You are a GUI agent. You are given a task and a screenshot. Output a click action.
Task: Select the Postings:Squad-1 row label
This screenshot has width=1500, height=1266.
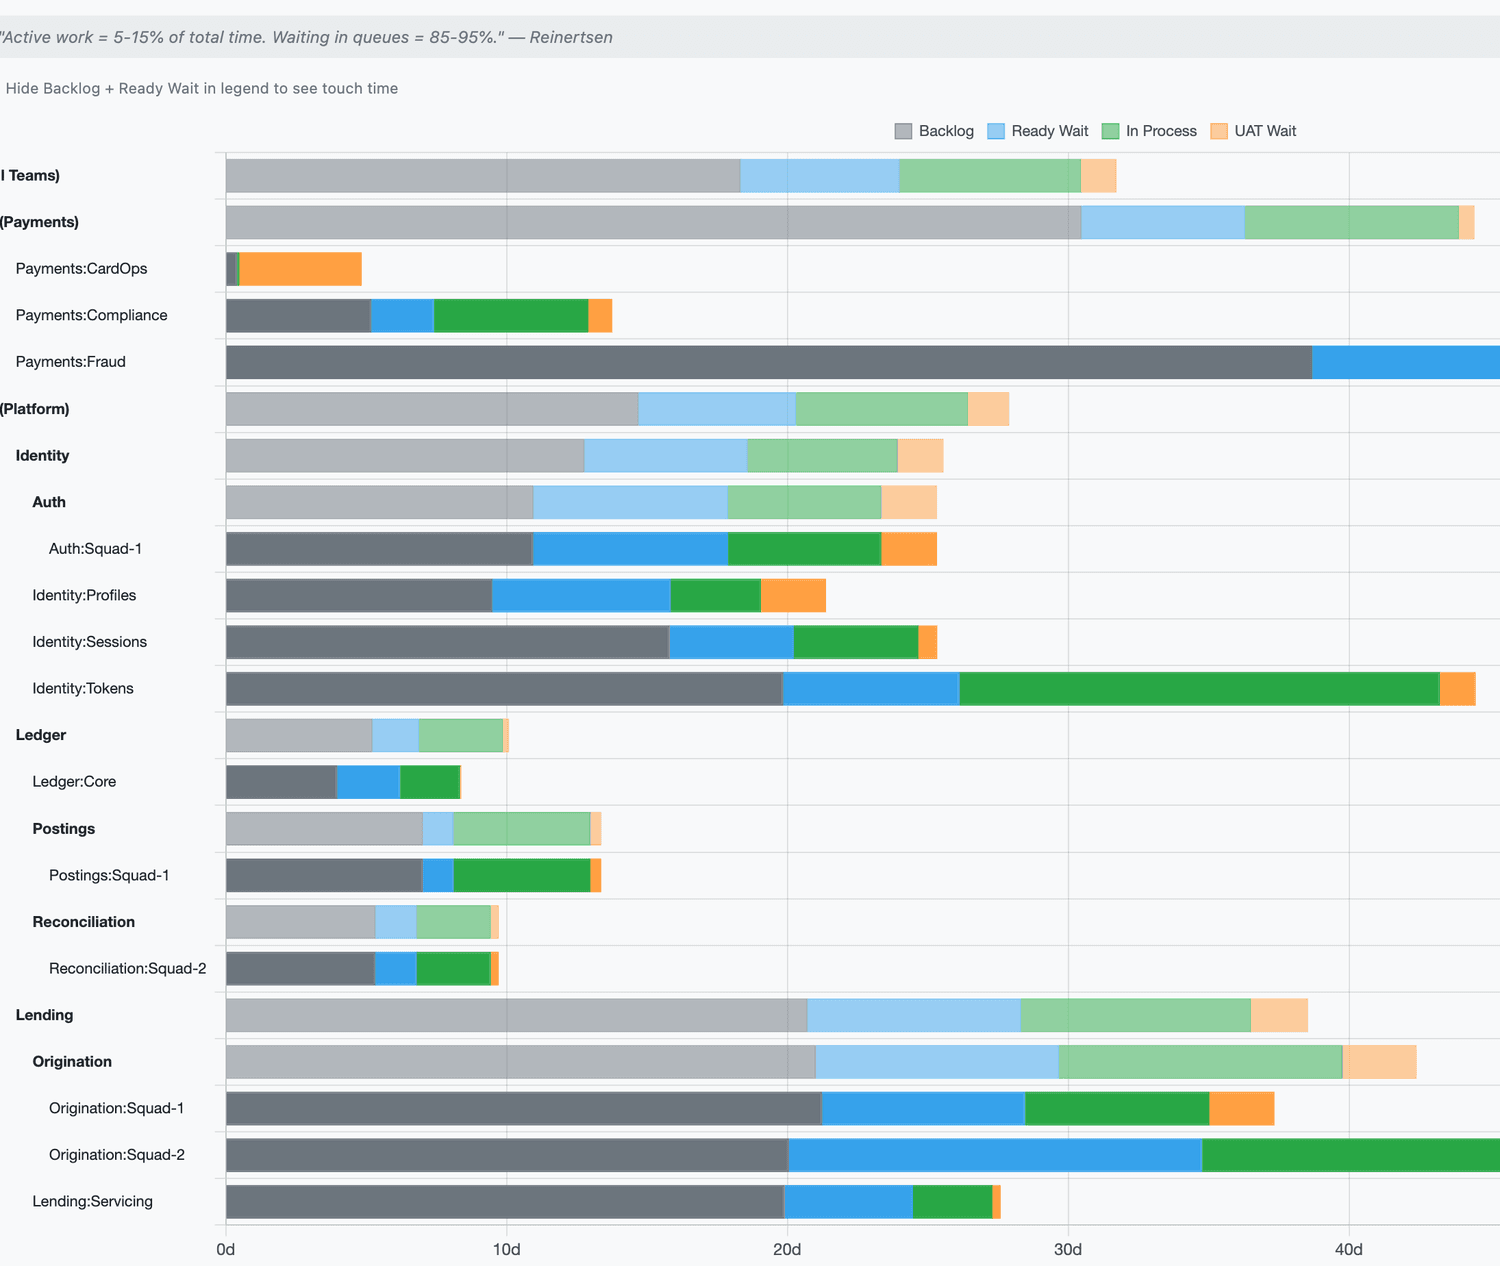(109, 876)
